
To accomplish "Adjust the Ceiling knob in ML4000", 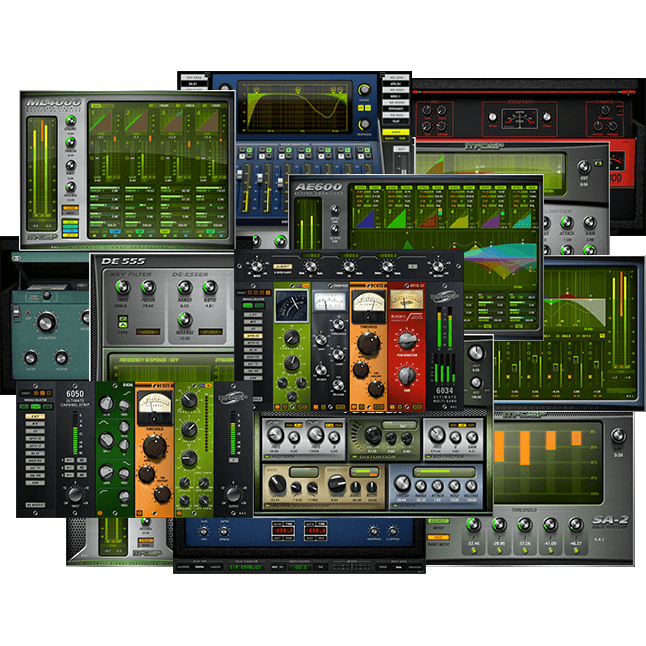I will pos(71,121).
